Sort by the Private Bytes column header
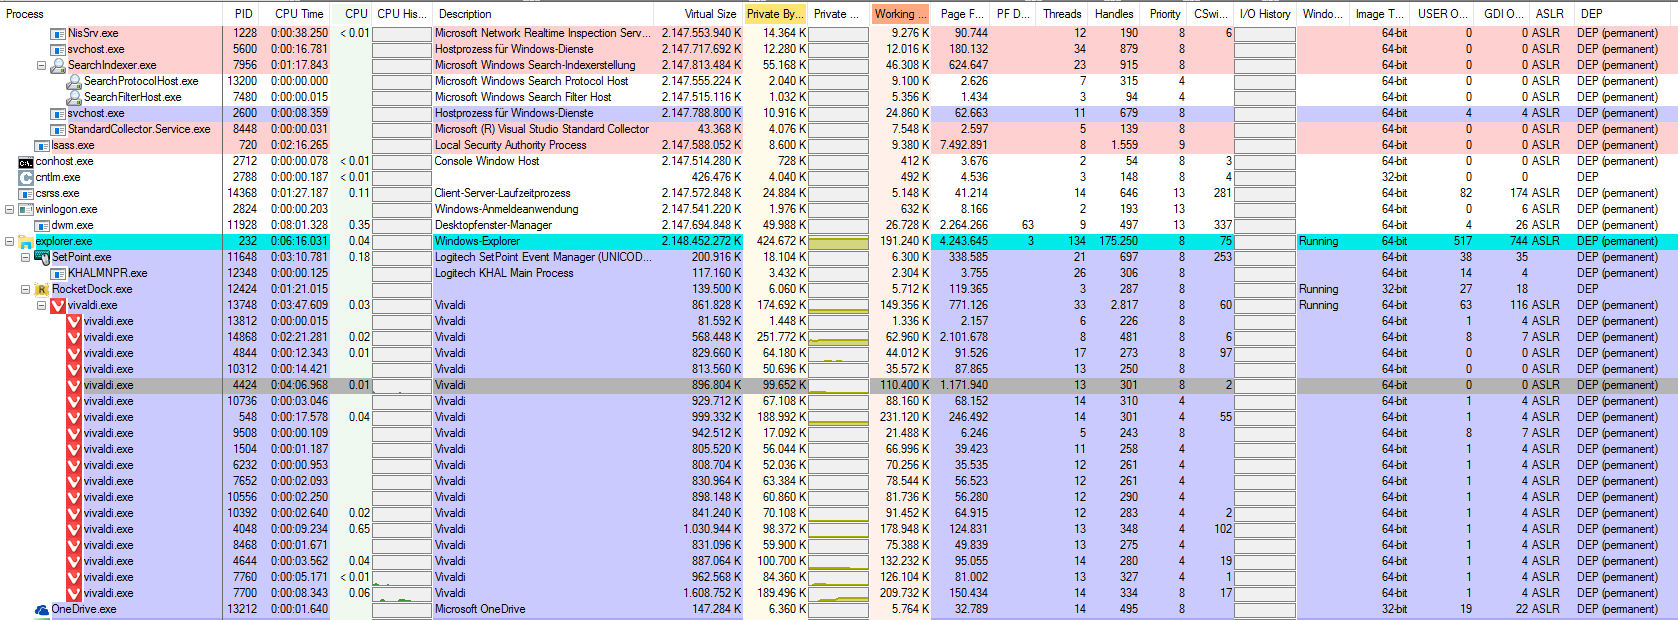The image size is (1678, 620). click(x=774, y=14)
